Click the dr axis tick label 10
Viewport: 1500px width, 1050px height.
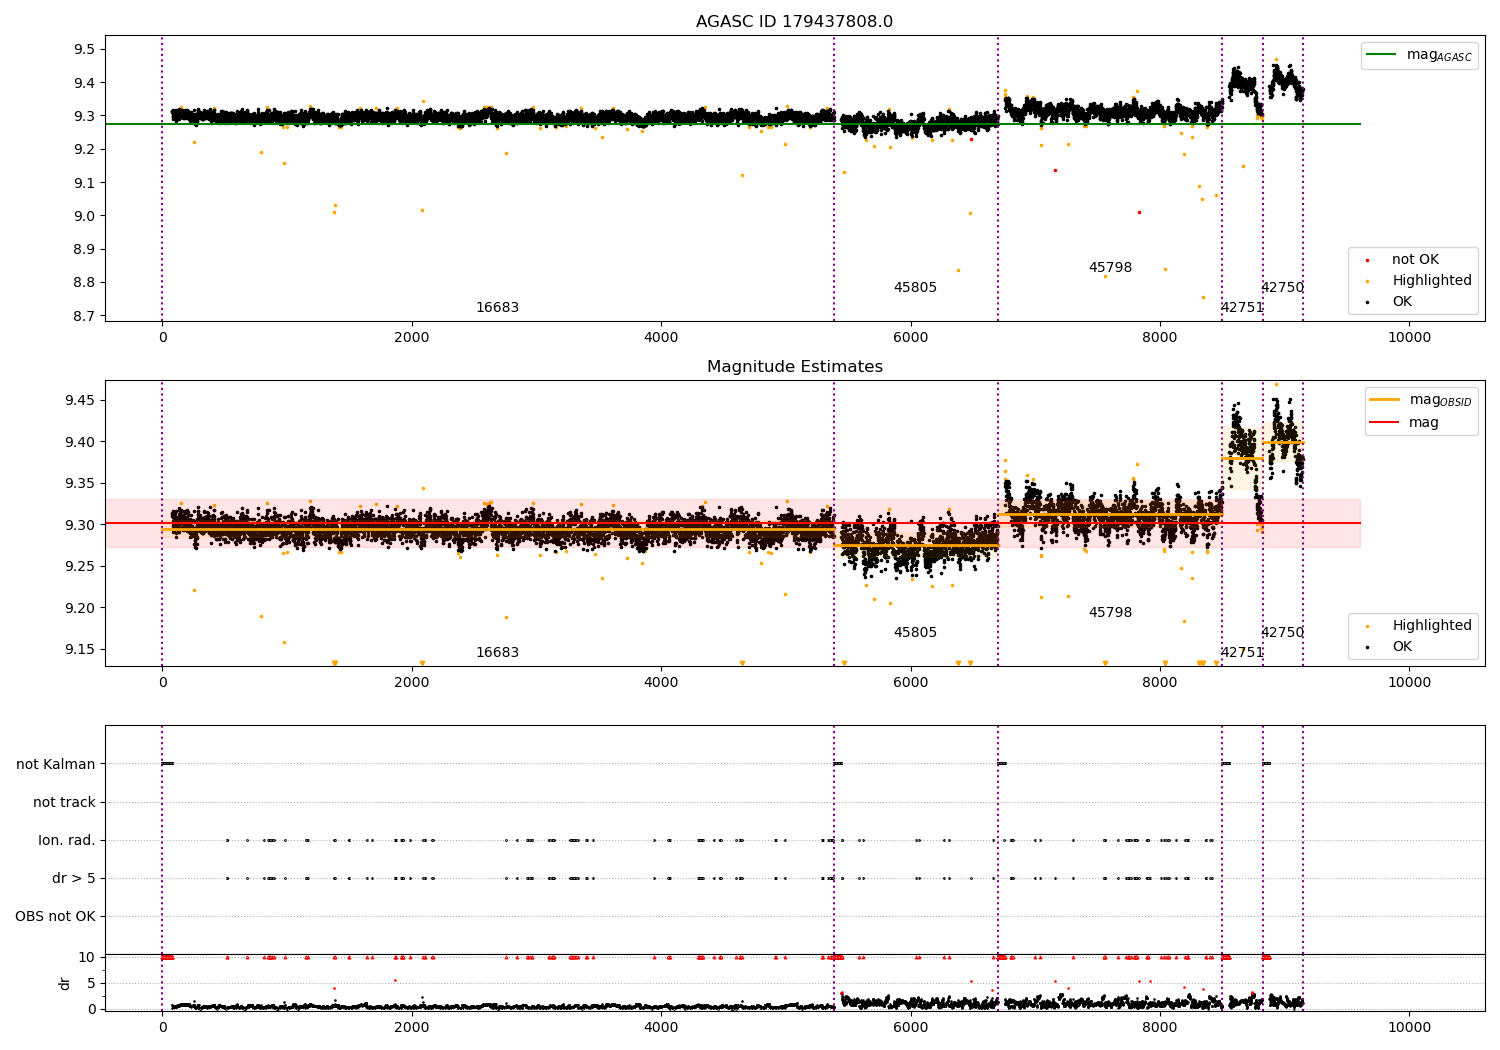coord(87,957)
